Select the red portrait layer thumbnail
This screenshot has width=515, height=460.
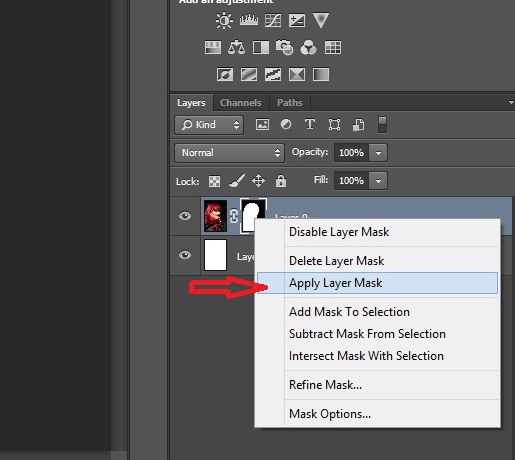pyautogui.click(x=215, y=216)
